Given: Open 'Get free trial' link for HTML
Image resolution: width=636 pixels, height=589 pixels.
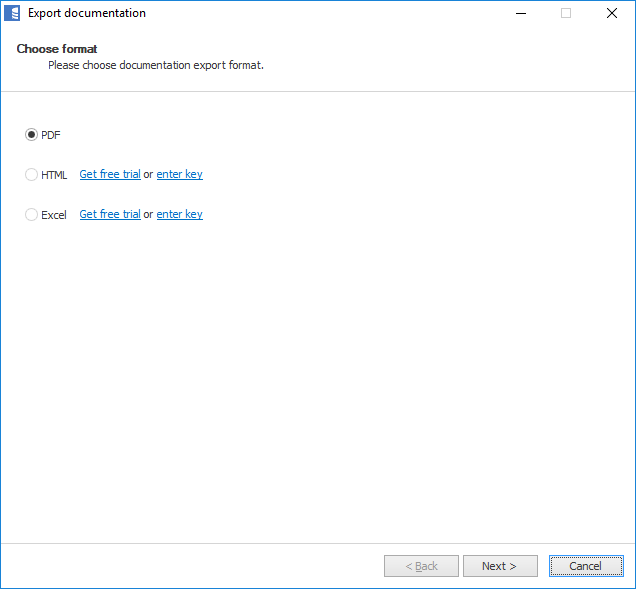Looking at the screenshot, I should [x=110, y=175].
